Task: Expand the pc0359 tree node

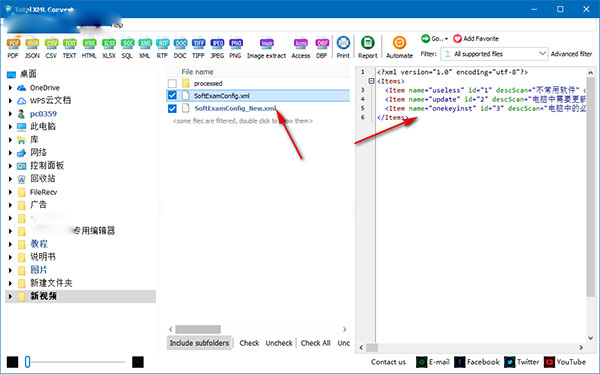Action: [10, 114]
